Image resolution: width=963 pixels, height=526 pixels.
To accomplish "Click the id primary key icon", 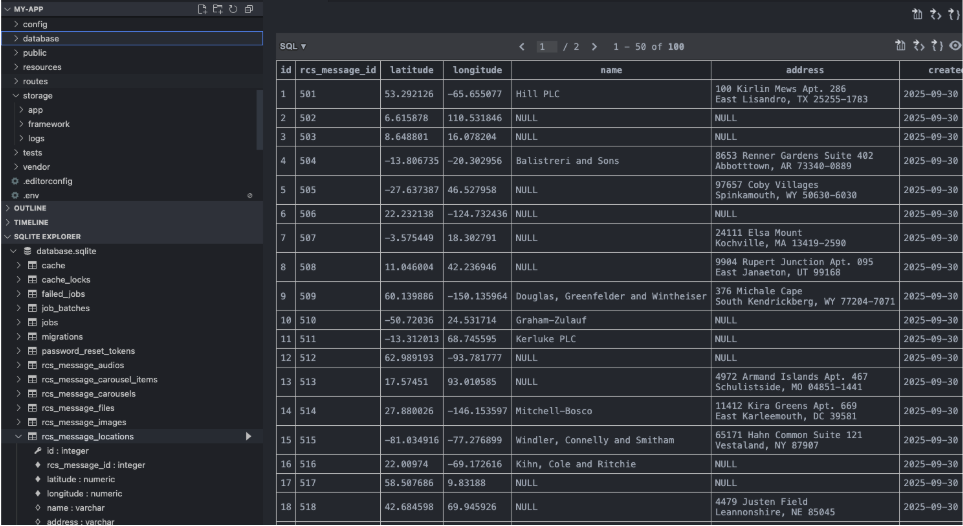I will (x=38, y=451).
